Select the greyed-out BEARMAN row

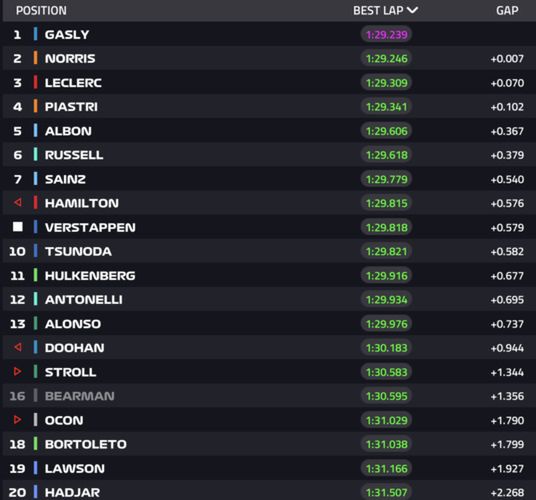click(269, 396)
